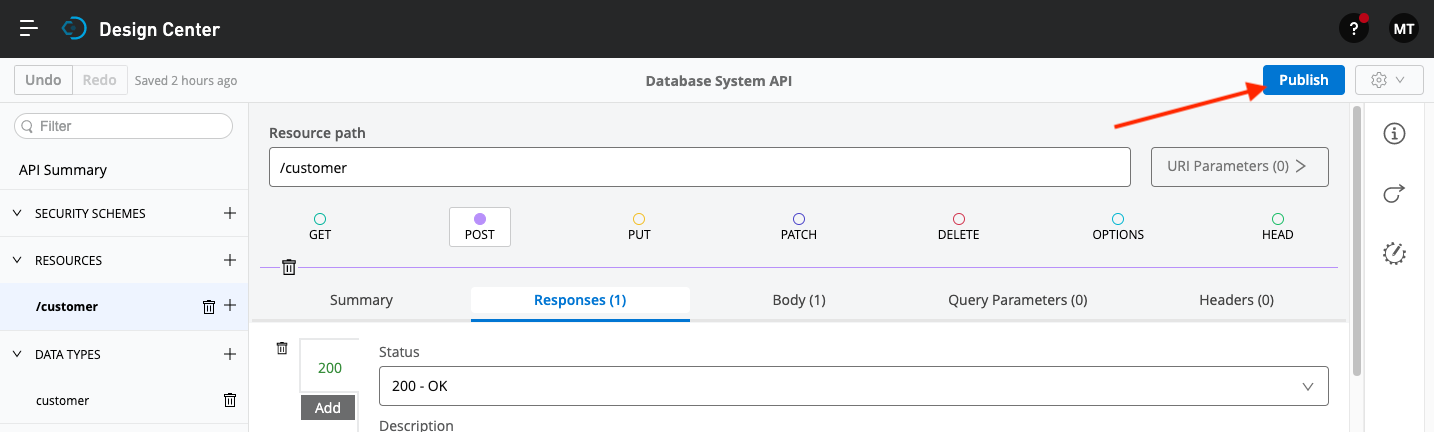This screenshot has height=432, width=1434.
Task: Select the GET method
Action: point(320,226)
